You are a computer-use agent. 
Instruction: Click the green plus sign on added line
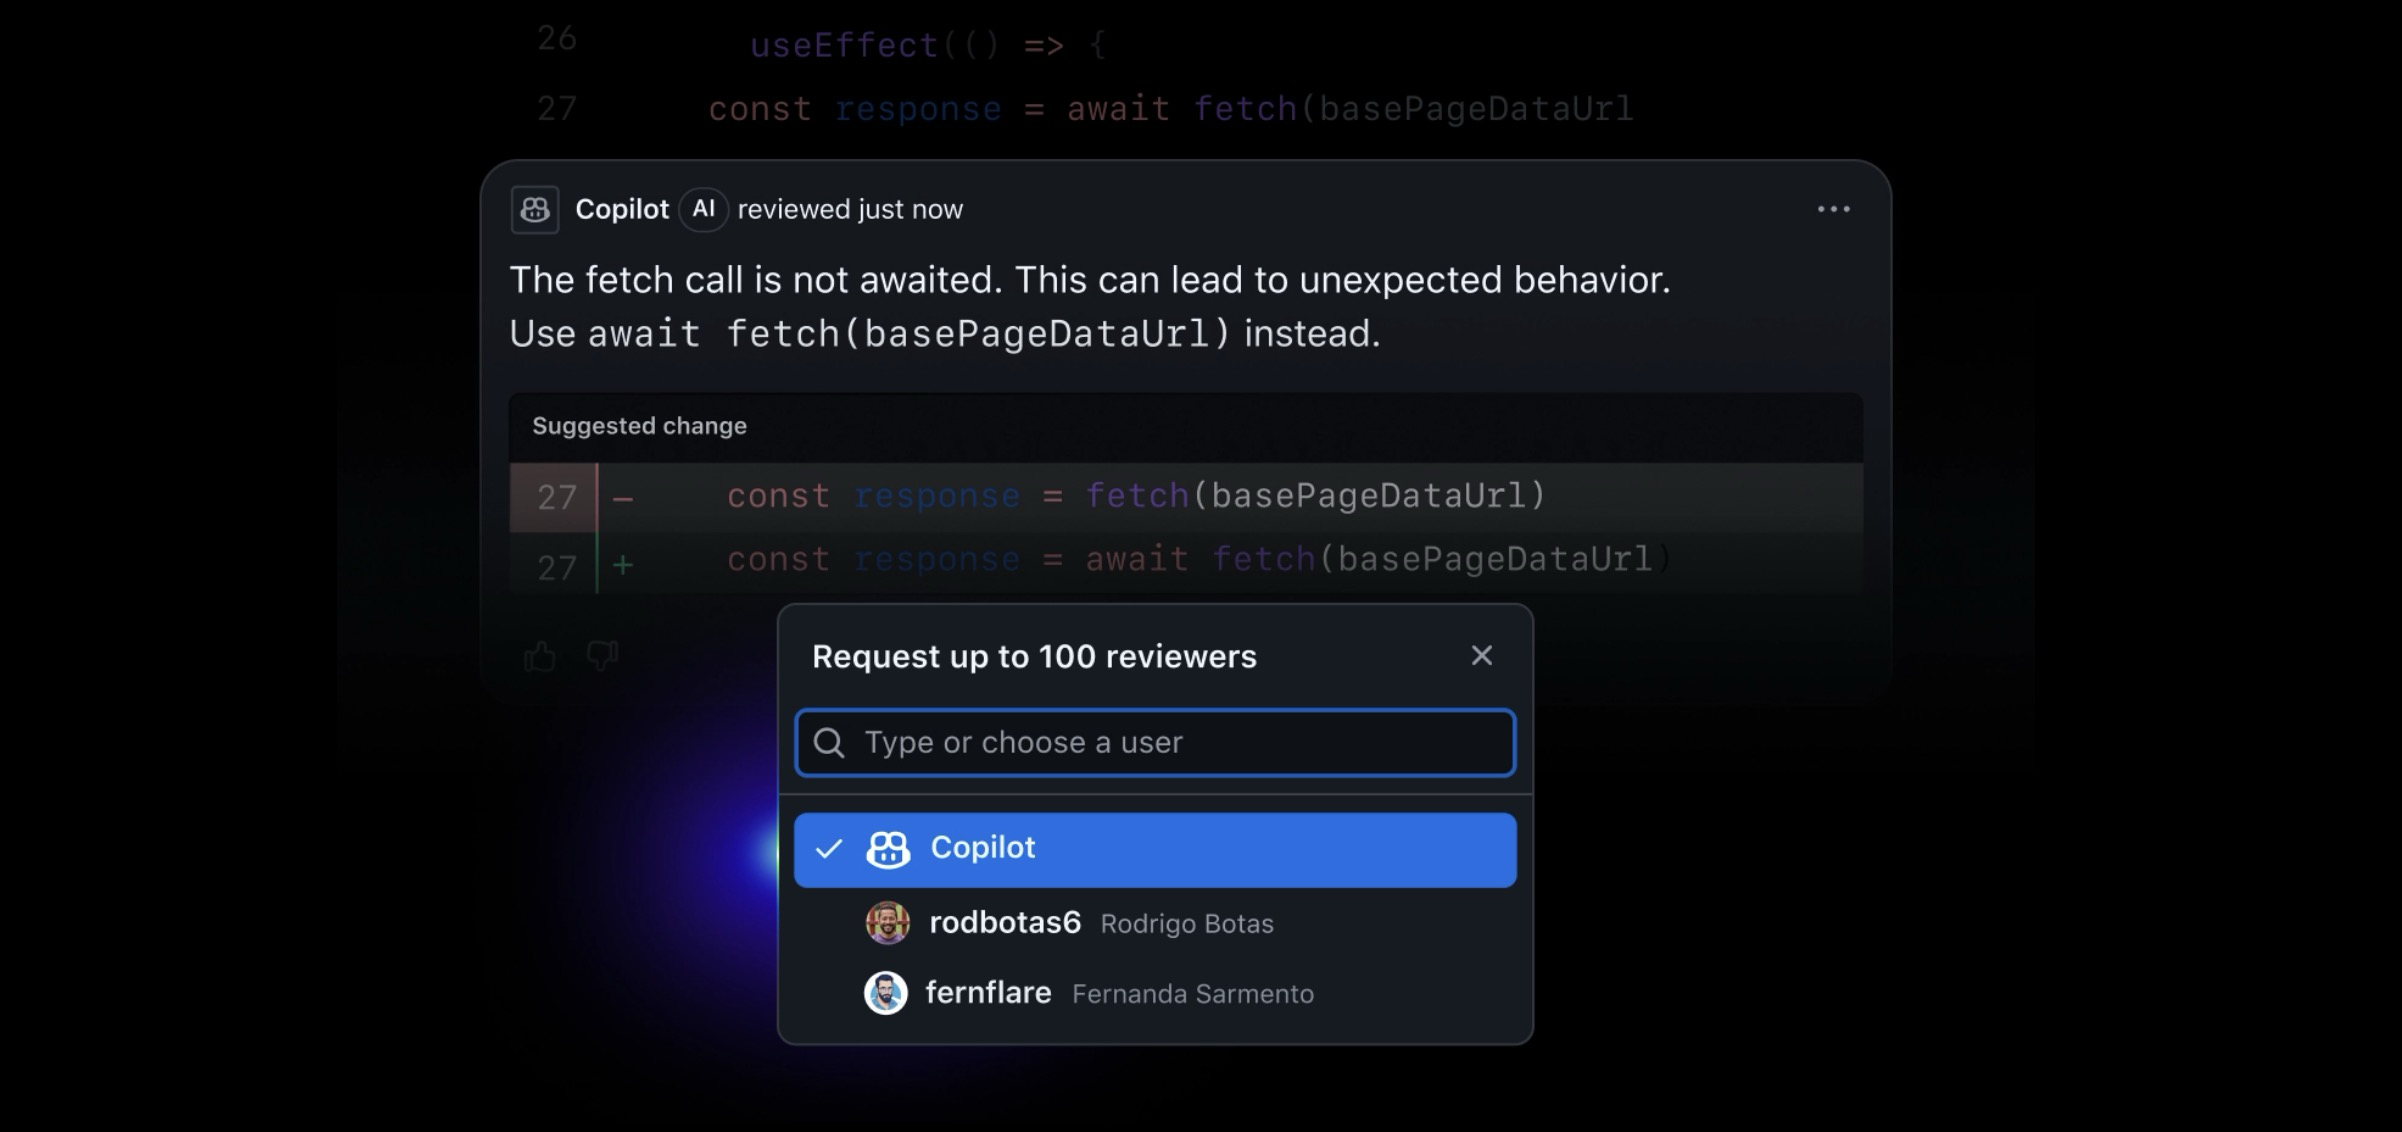coord(623,566)
